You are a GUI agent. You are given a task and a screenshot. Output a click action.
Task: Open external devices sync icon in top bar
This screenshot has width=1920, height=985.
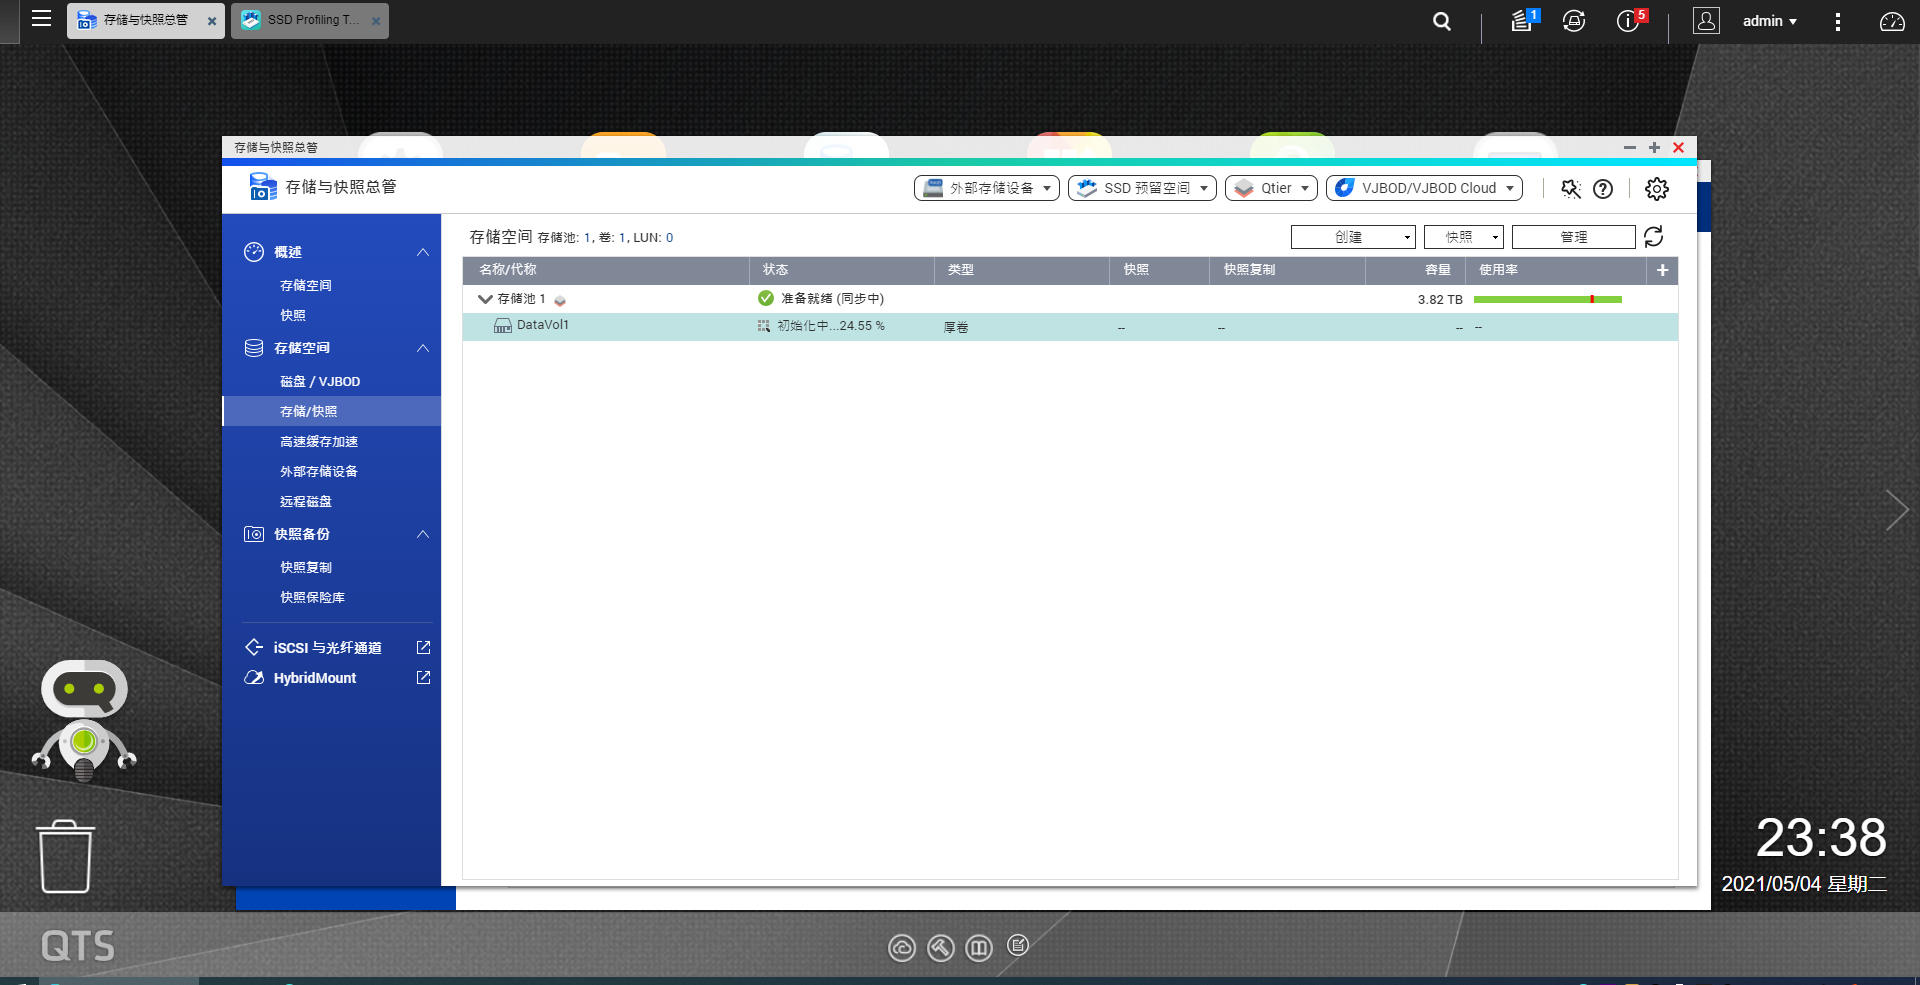[x=1574, y=21]
